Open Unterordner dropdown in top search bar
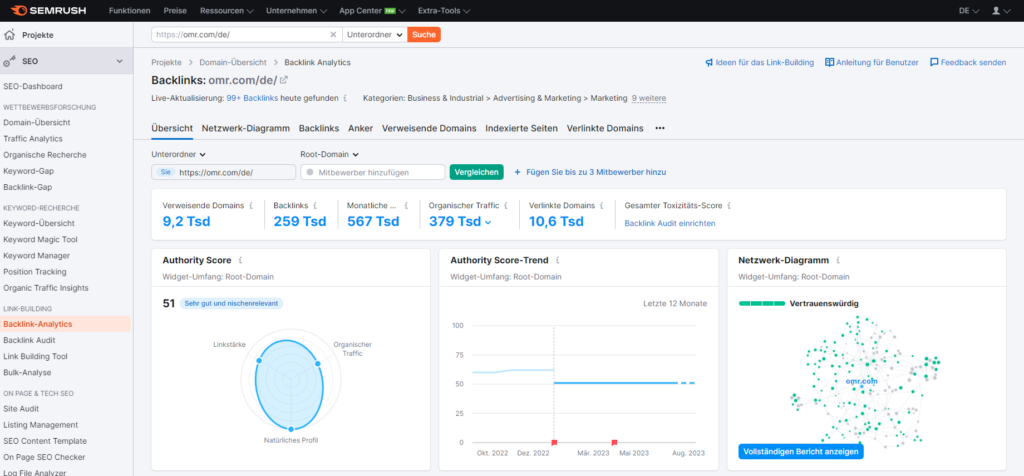Screen dimensions: 1024x476 pos(373,34)
